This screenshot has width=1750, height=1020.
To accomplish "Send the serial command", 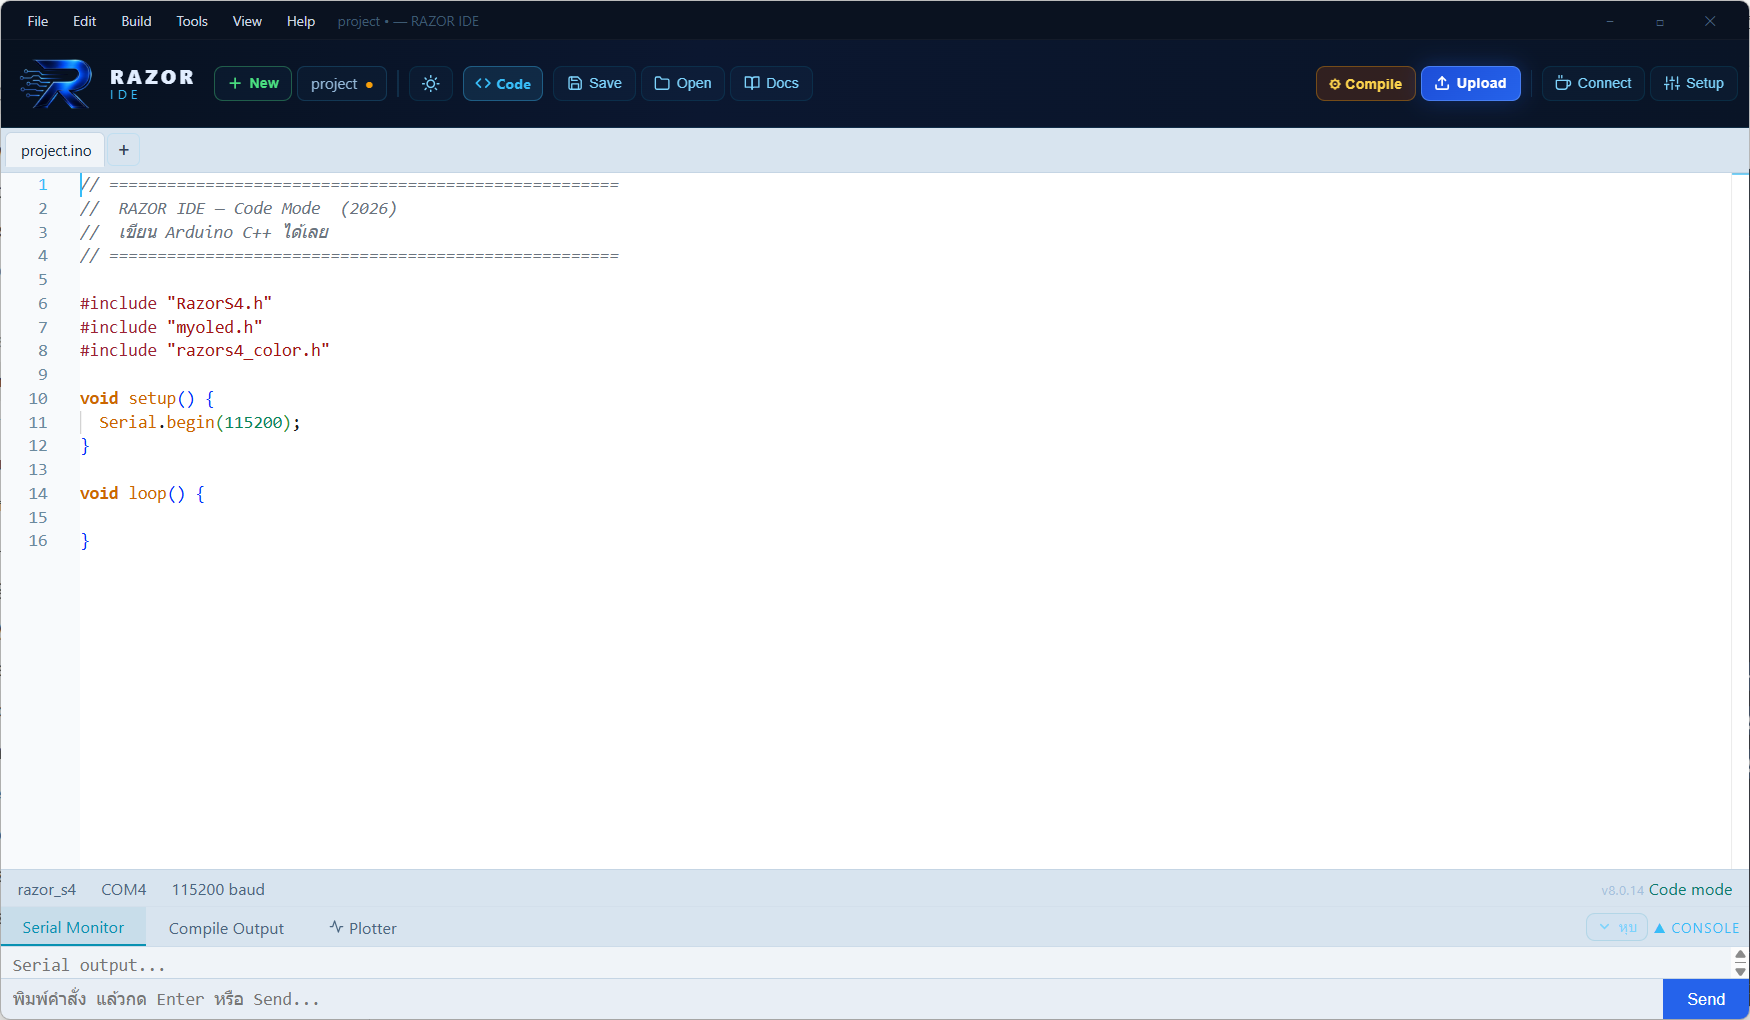I will [x=1706, y=999].
